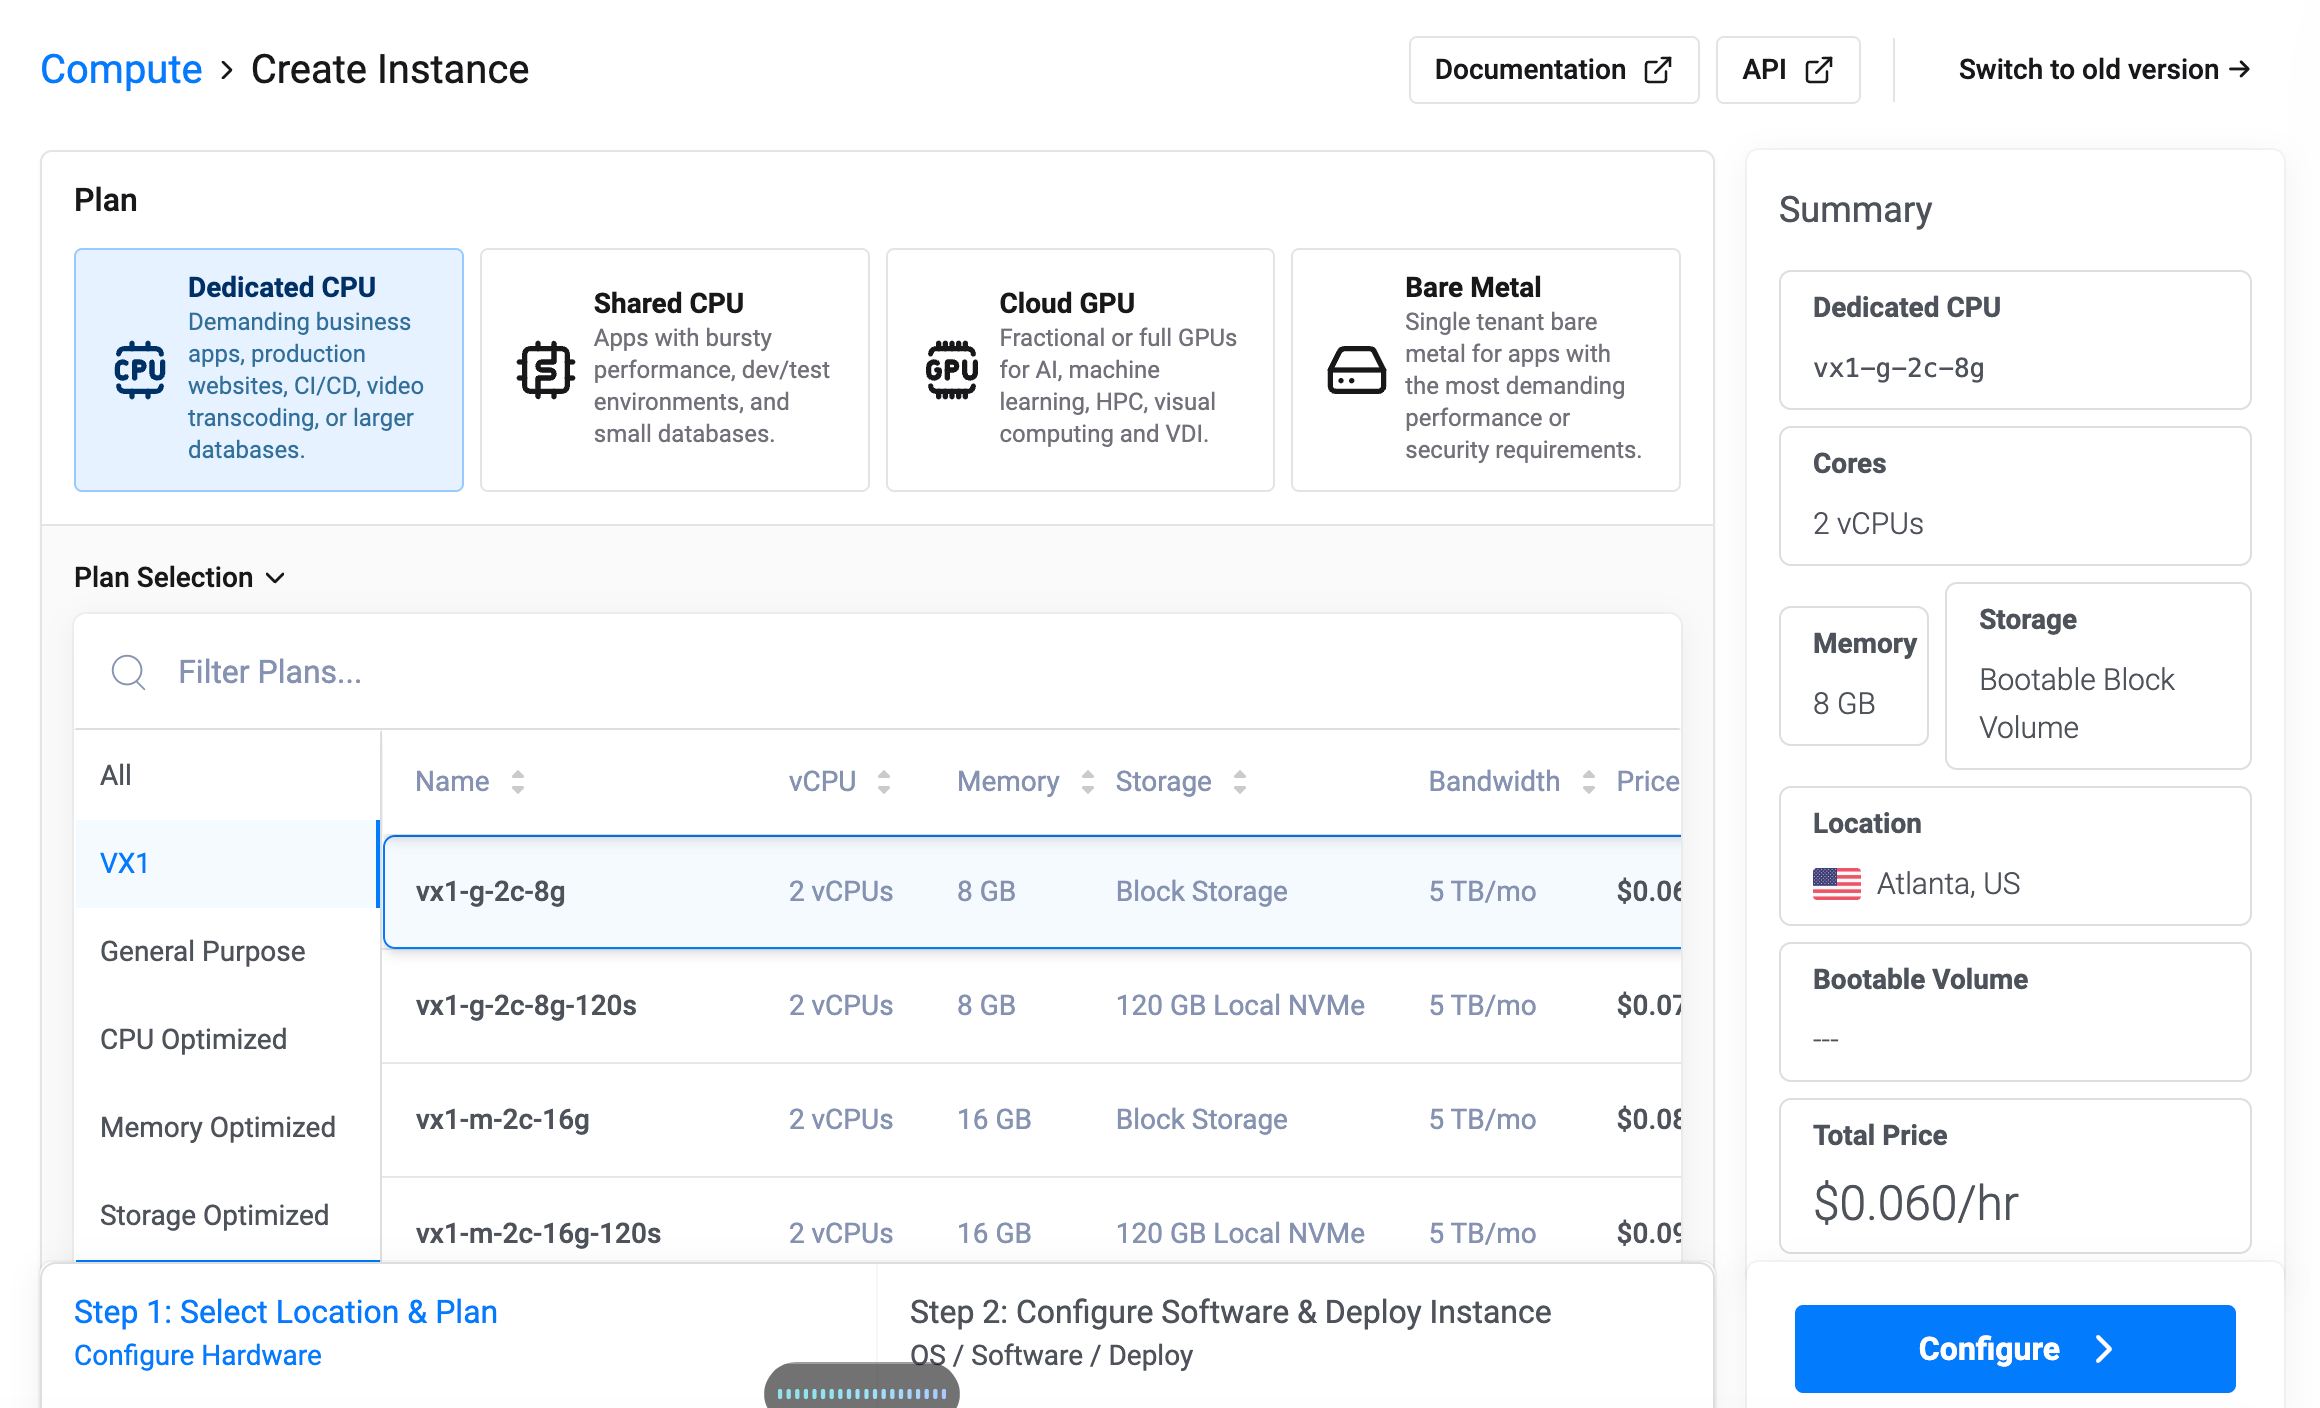
Task: Go to Step 1: Select Location & Plan
Action: click(286, 1332)
